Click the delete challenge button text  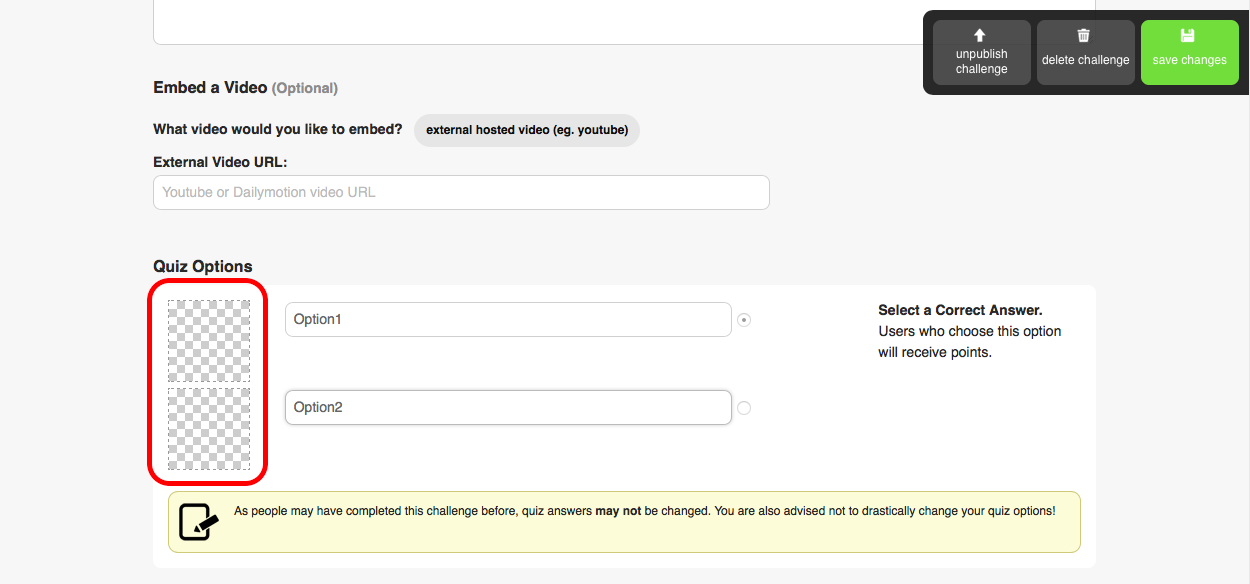pyautogui.click(x=1085, y=60)
